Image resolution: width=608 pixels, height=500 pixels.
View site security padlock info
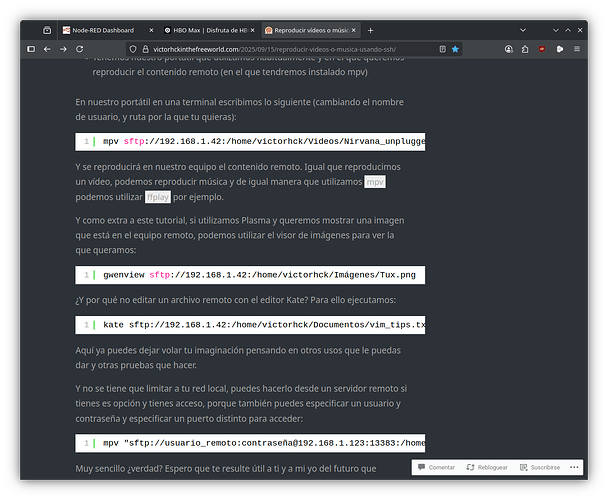[x=145, y=49]
